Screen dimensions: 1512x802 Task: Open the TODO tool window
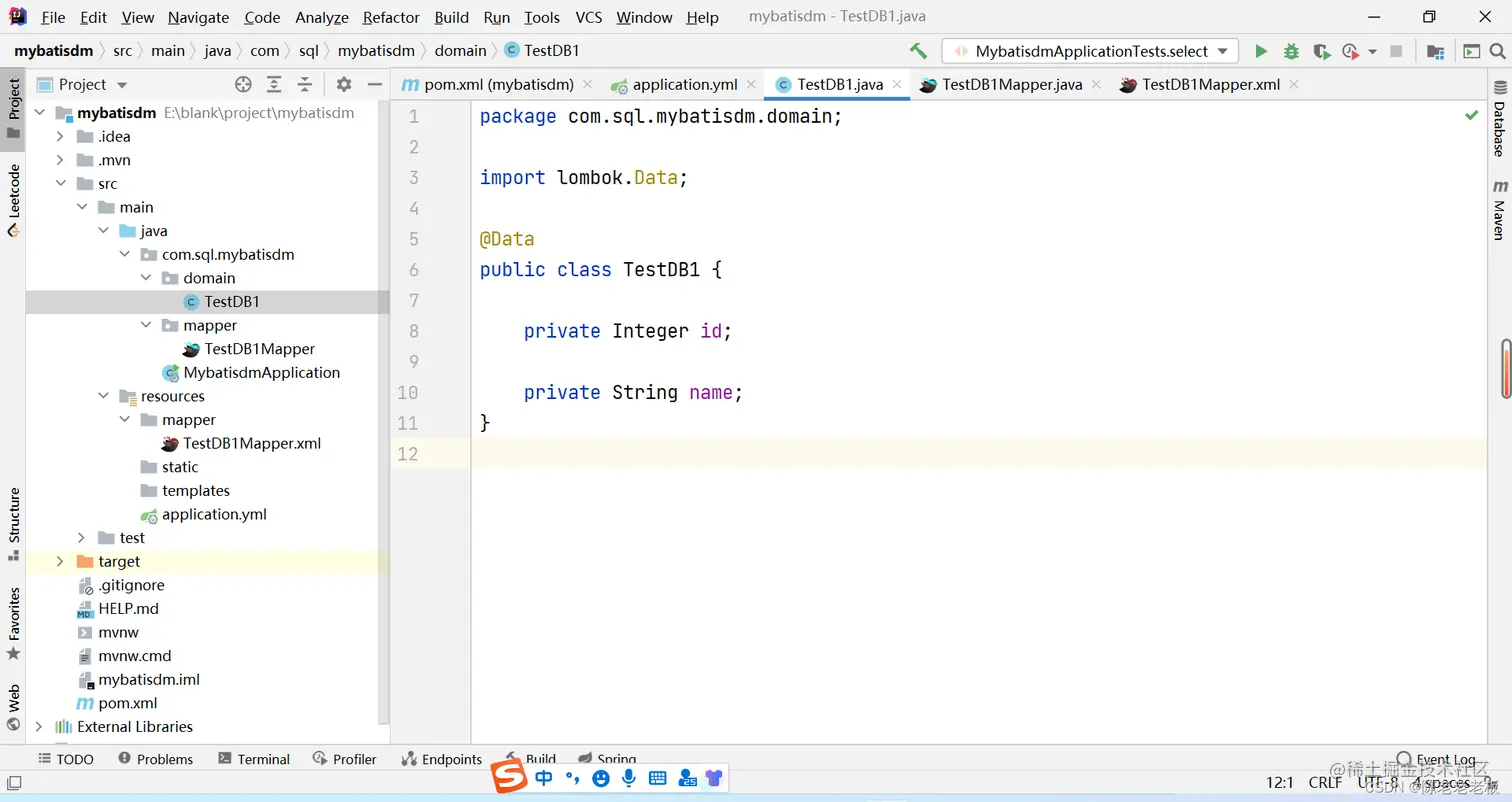(65, 759)
